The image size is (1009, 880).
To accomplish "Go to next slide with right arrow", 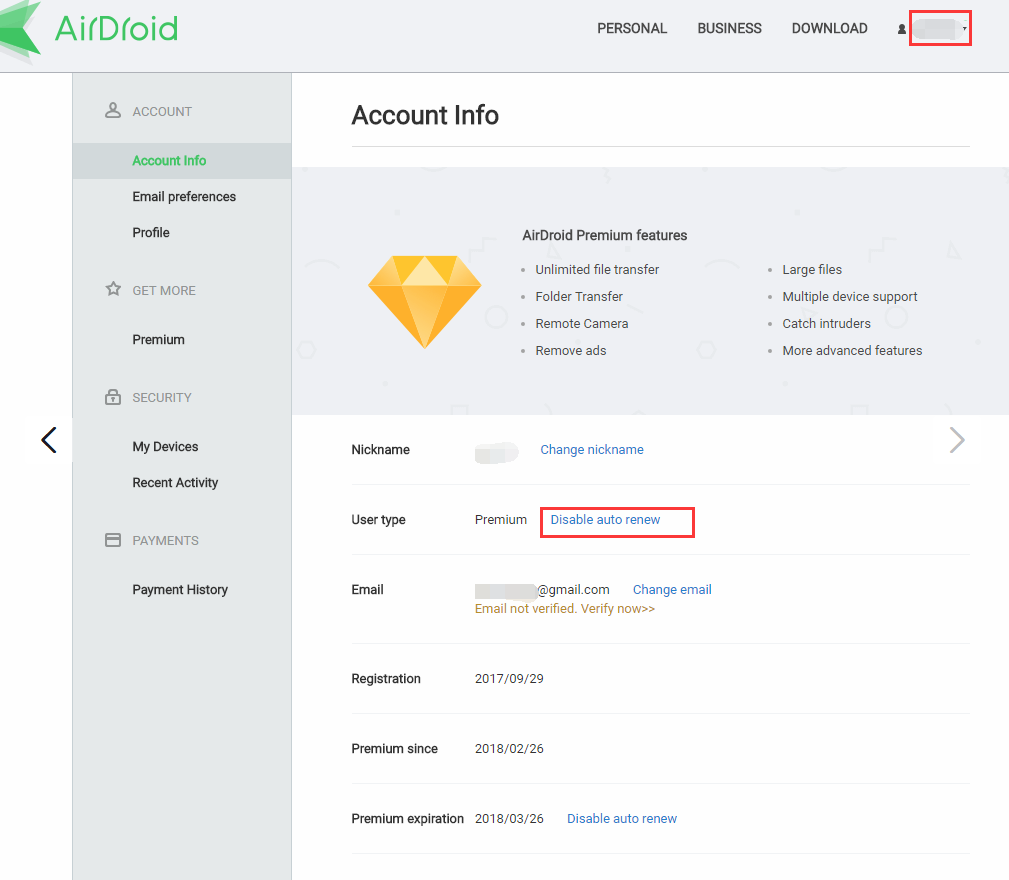I will click(957, 440).
